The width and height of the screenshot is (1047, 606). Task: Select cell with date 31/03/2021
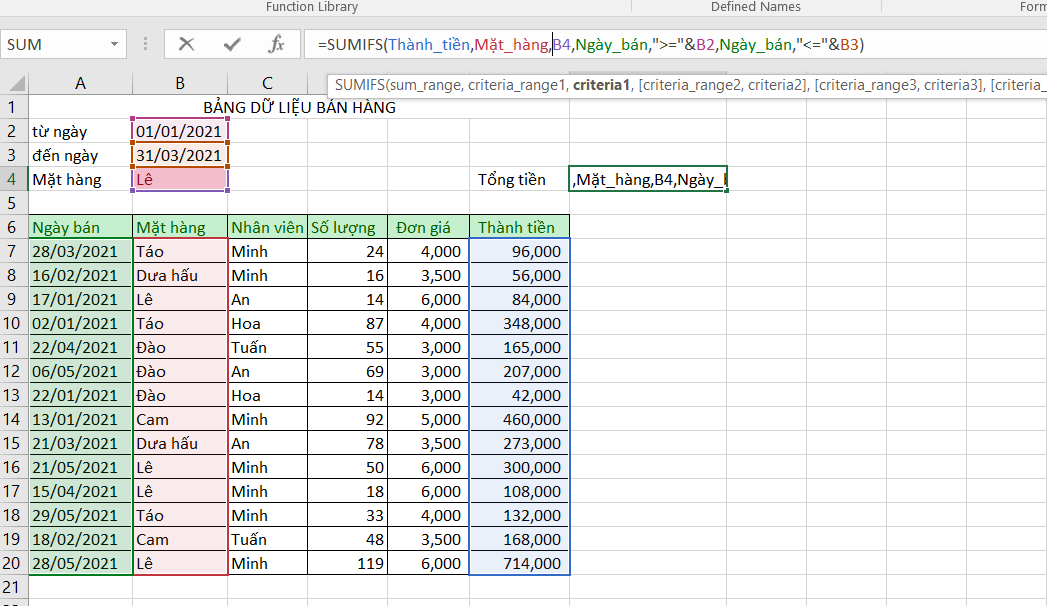[x=180, y=156]
